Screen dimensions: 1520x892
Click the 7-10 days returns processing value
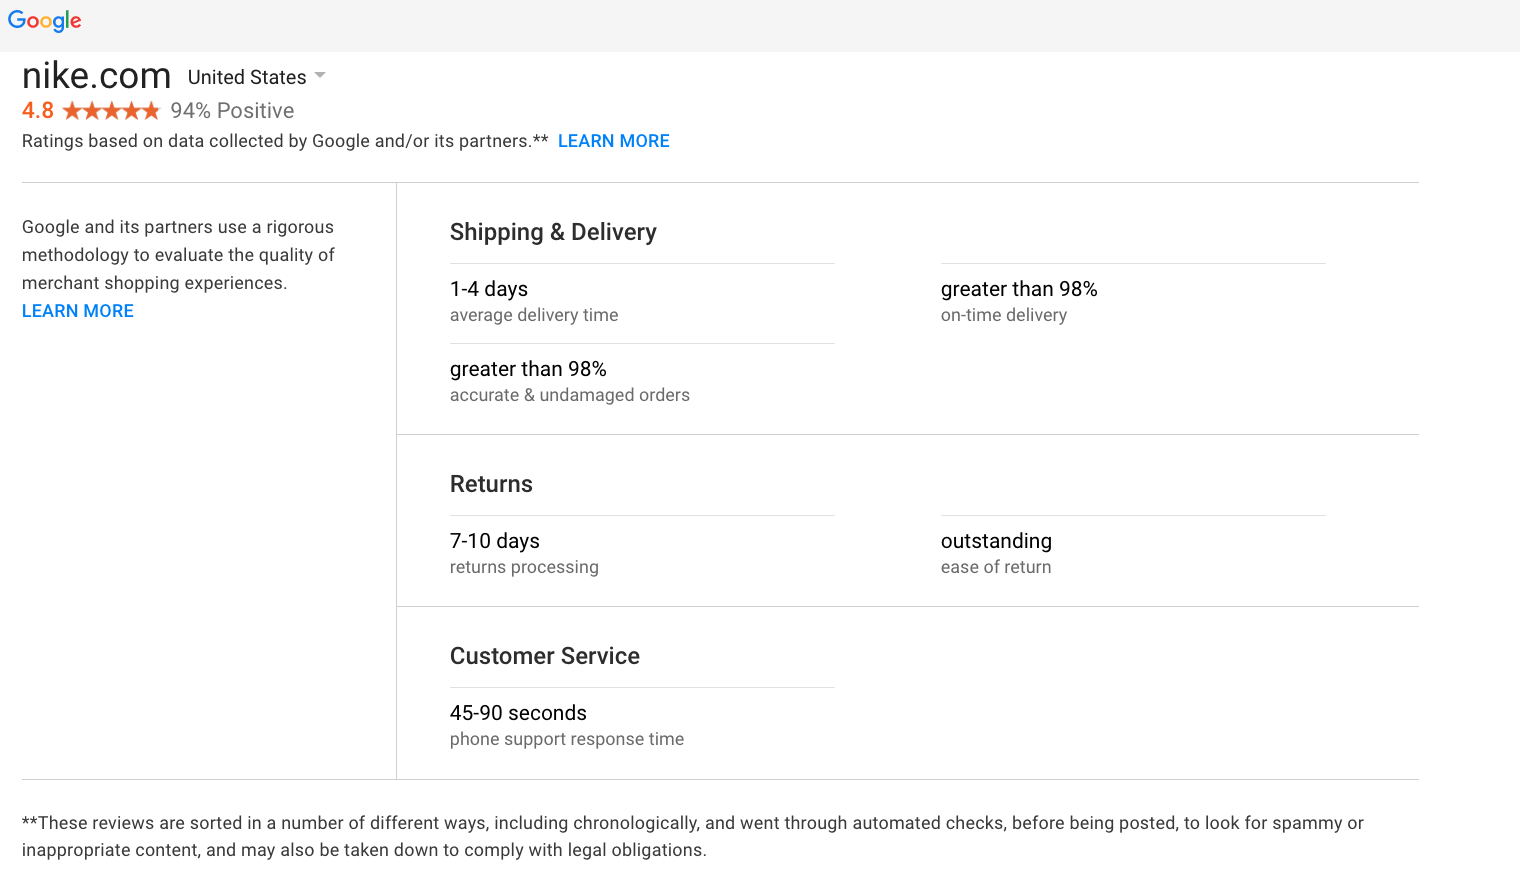tap(495, 541)
